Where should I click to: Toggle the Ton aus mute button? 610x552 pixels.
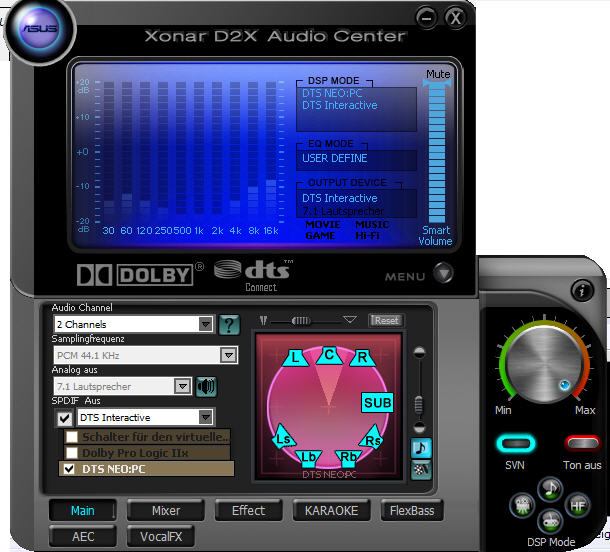[x=582, y=443]
